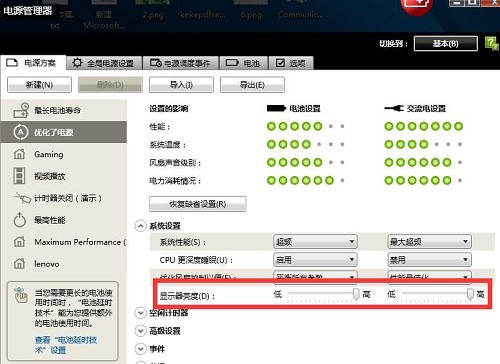Select 视频播放 plan label

[50, 176]
